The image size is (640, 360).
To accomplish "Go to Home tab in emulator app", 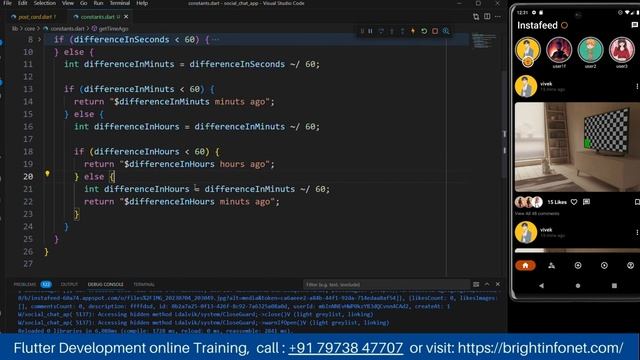I will point(525,266).
